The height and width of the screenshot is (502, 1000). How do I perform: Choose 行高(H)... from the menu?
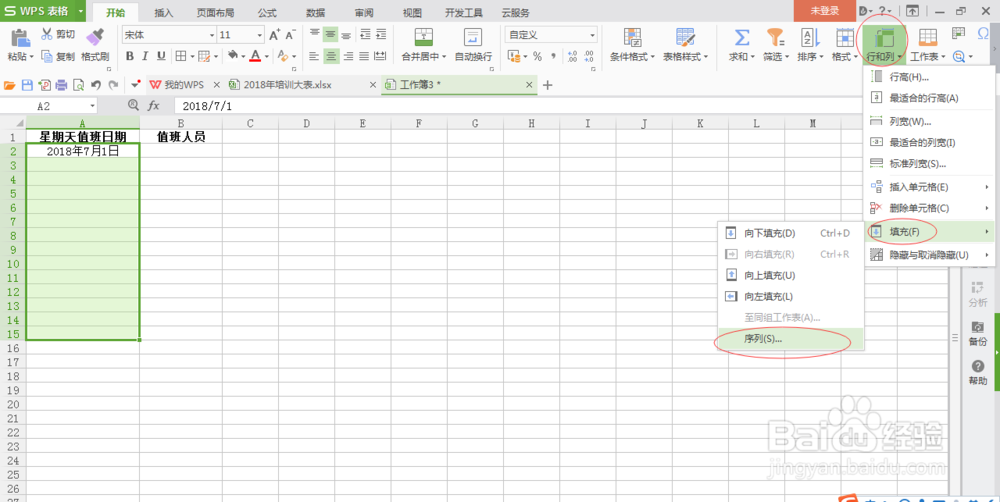929,77
